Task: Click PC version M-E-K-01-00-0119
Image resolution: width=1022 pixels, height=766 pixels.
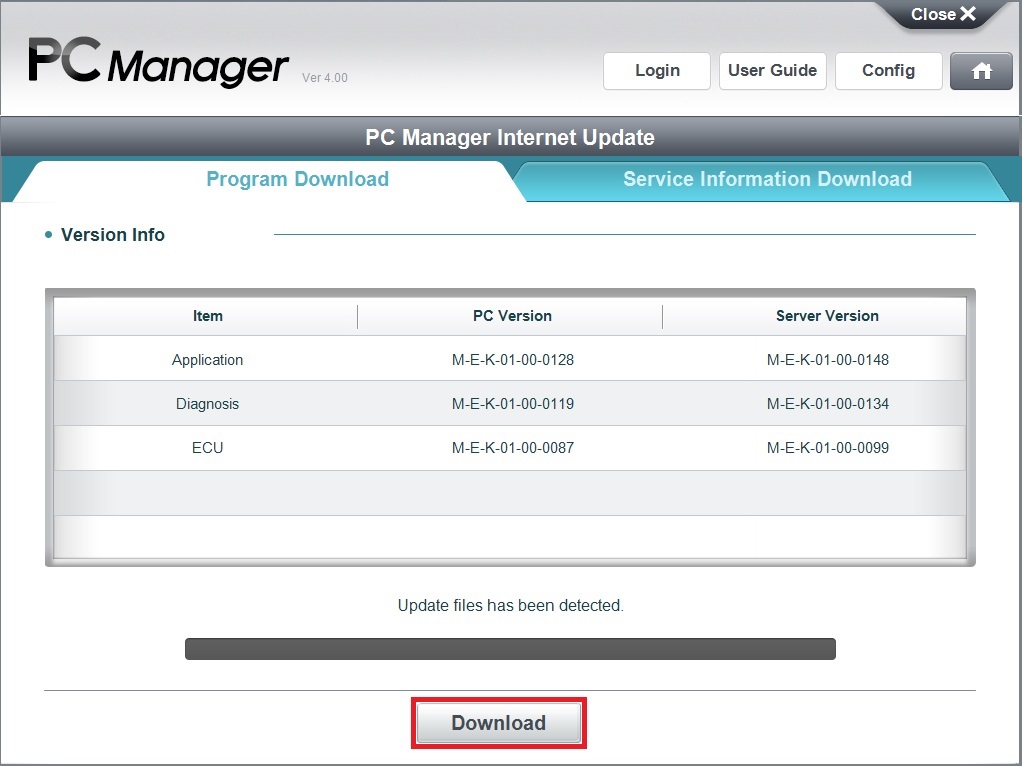Action: (x=513, y=404)
